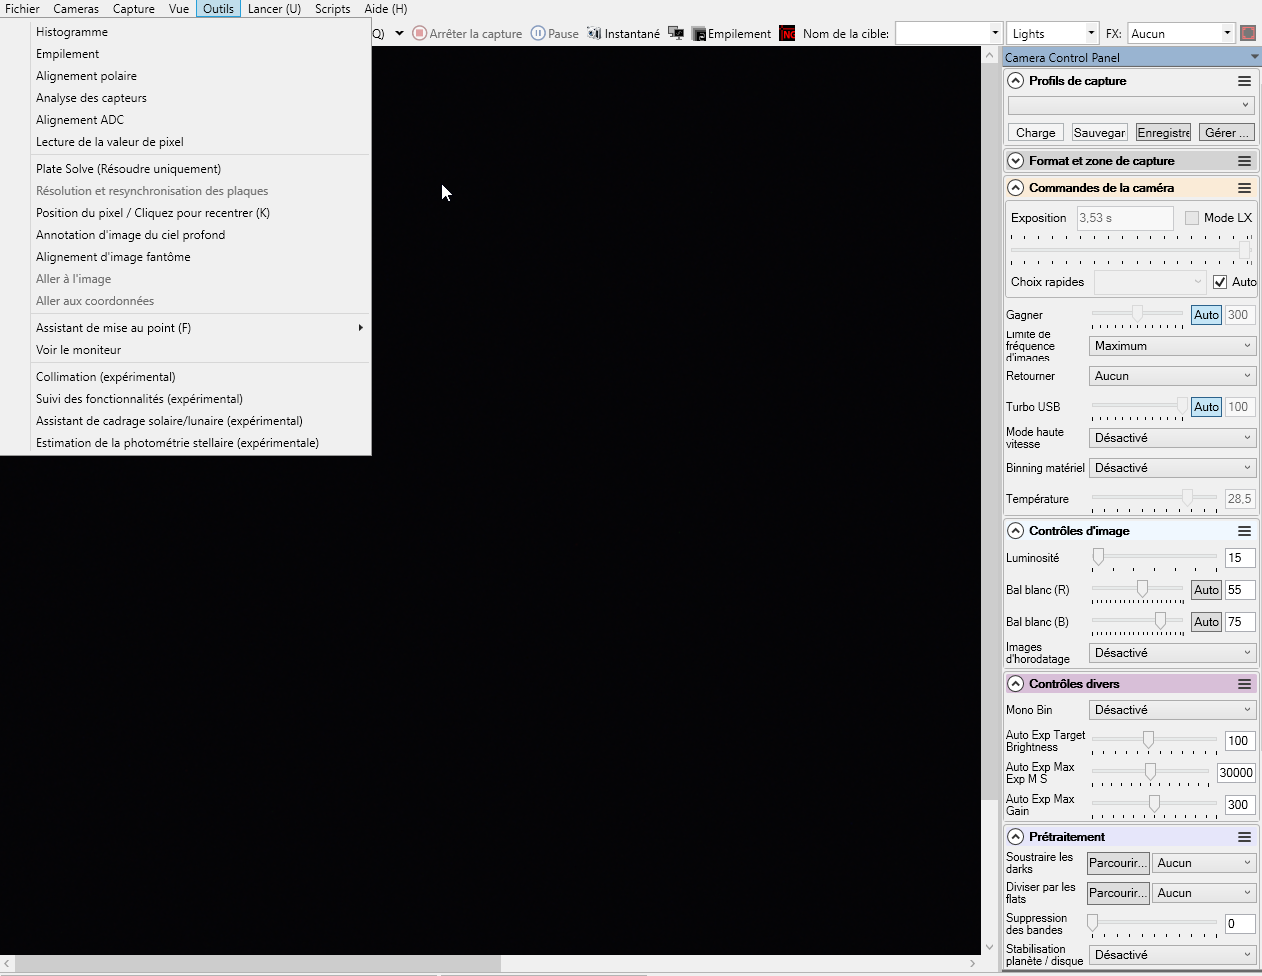The width and height of the screenshot is (1262, 976).
Task: Open hamburger menu of Contrôles d'image panel
Action: tap(1244, 531)
